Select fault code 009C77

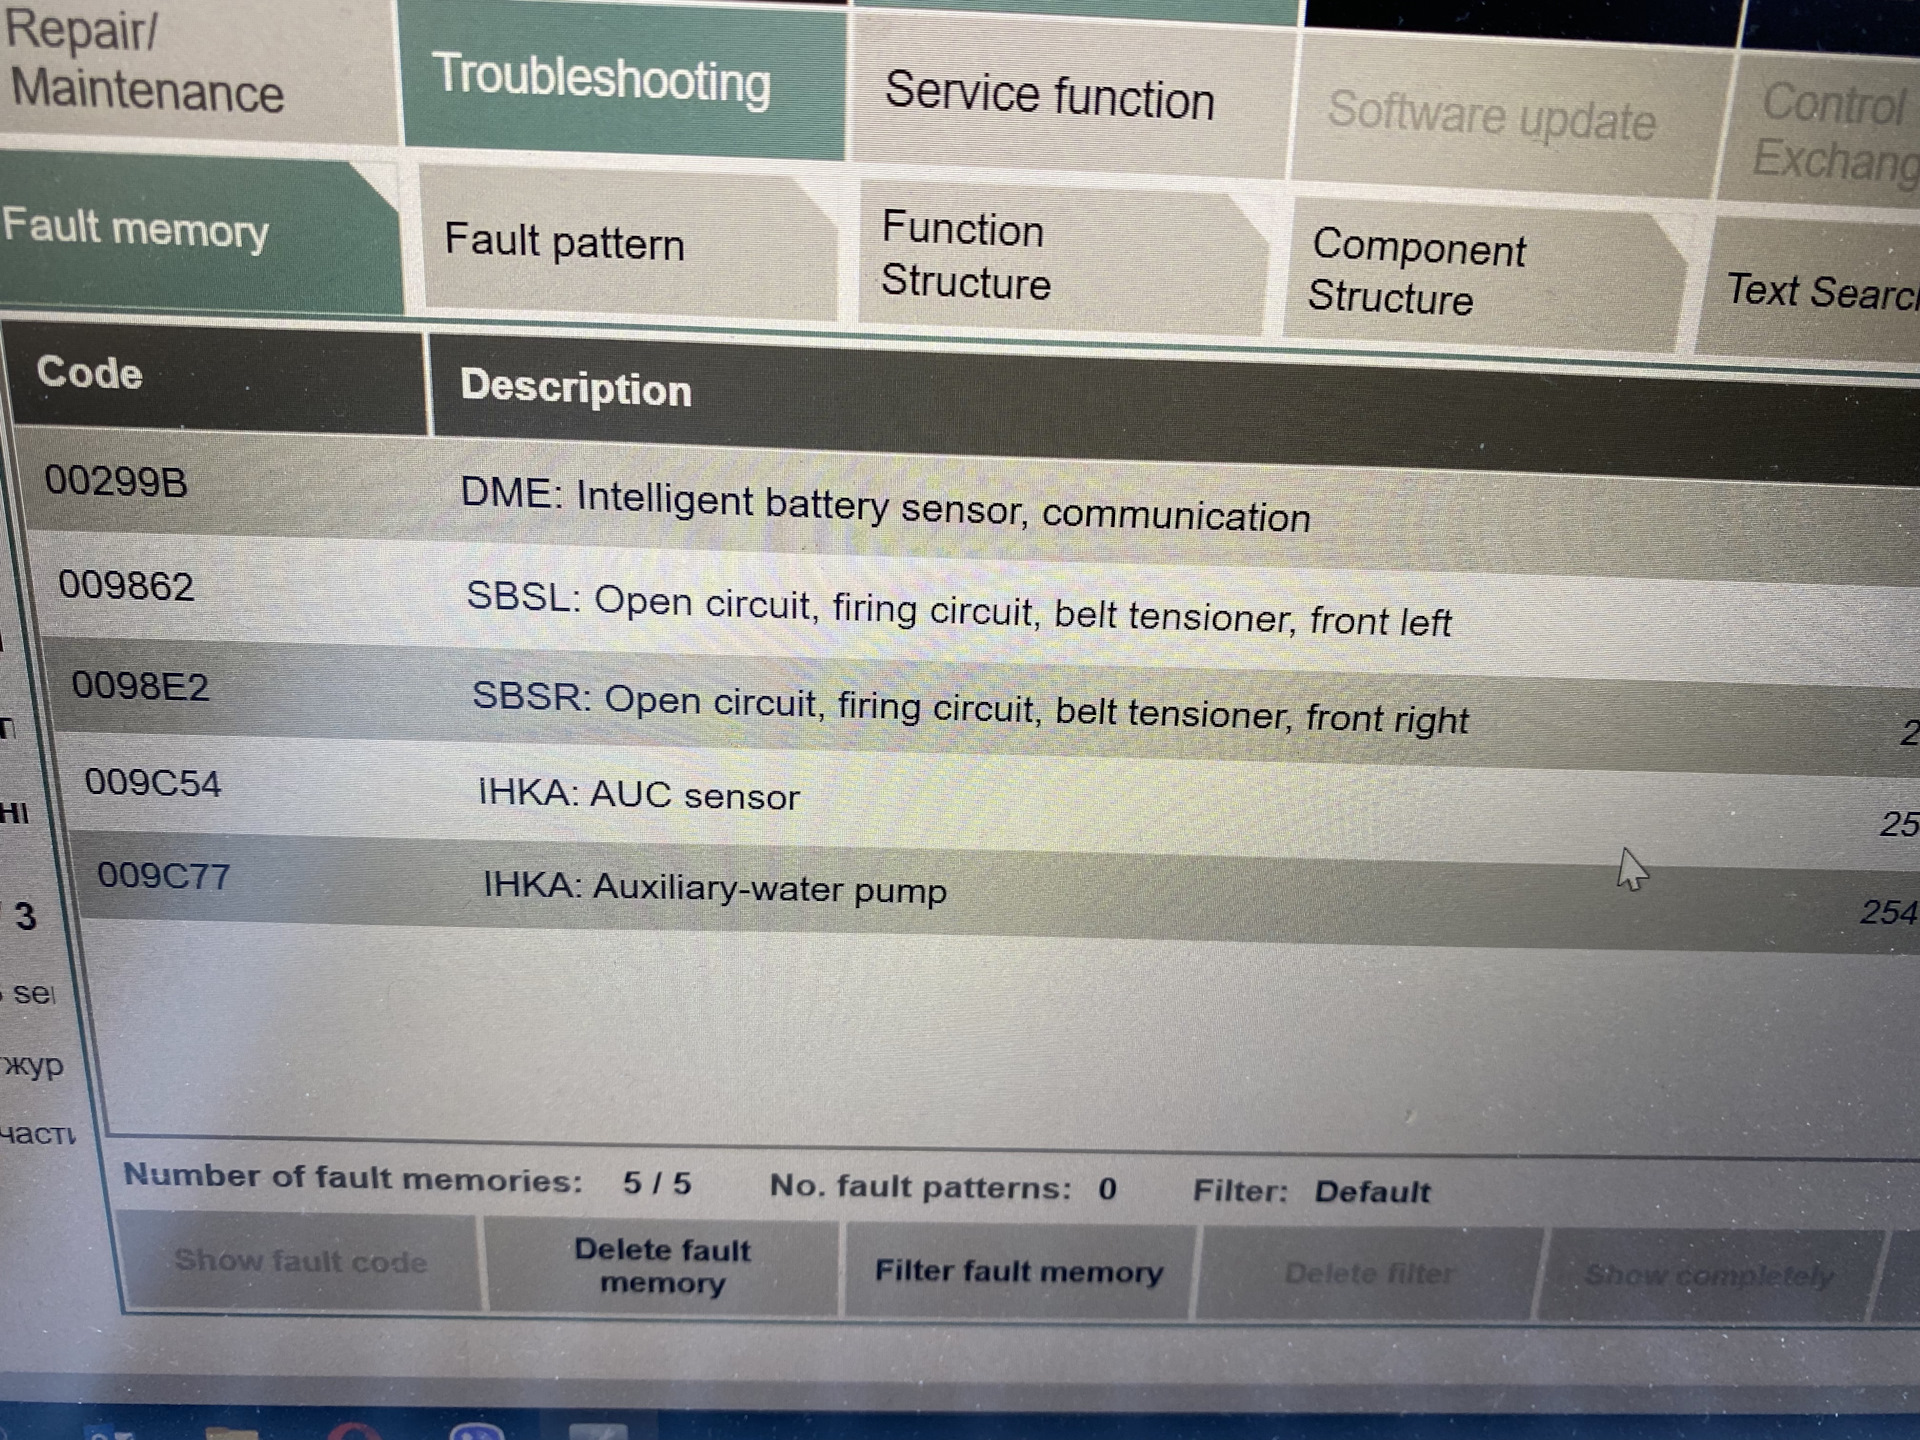[x=164, y=876]
